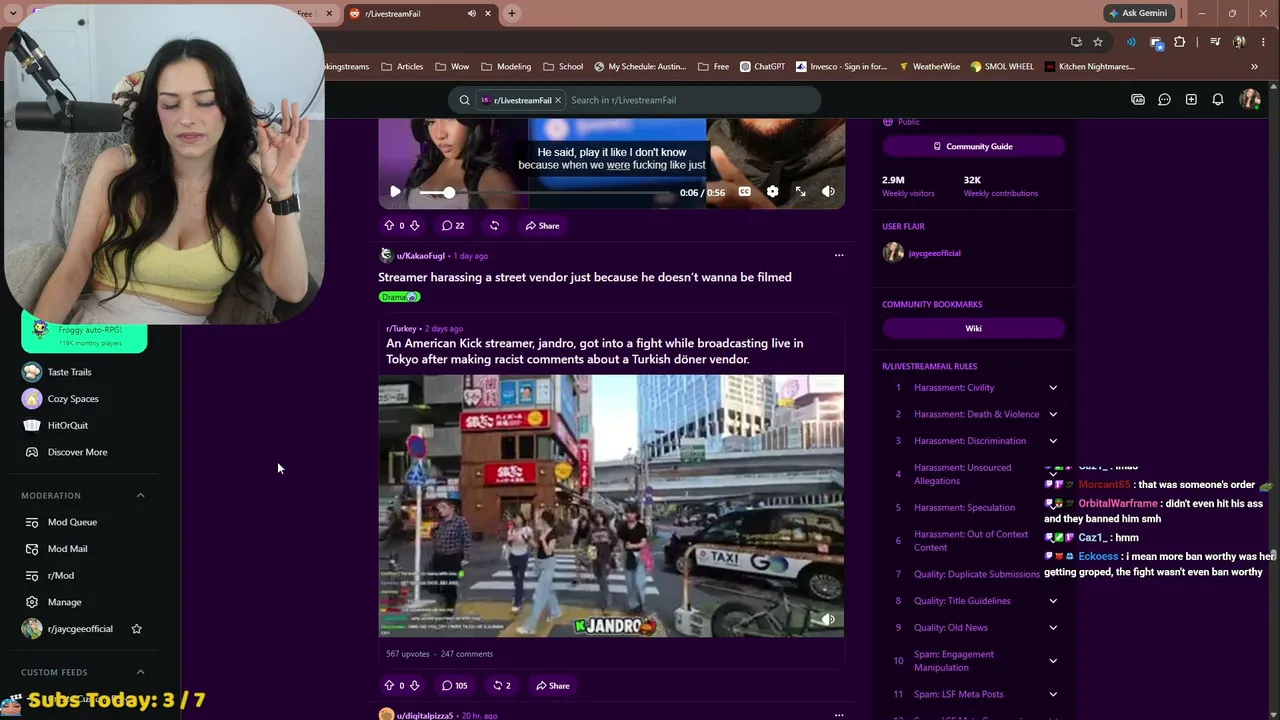Open u/KakaoFugl's profile
Image resolution: width=1280 pixels, height=720 pixels.
420,256
